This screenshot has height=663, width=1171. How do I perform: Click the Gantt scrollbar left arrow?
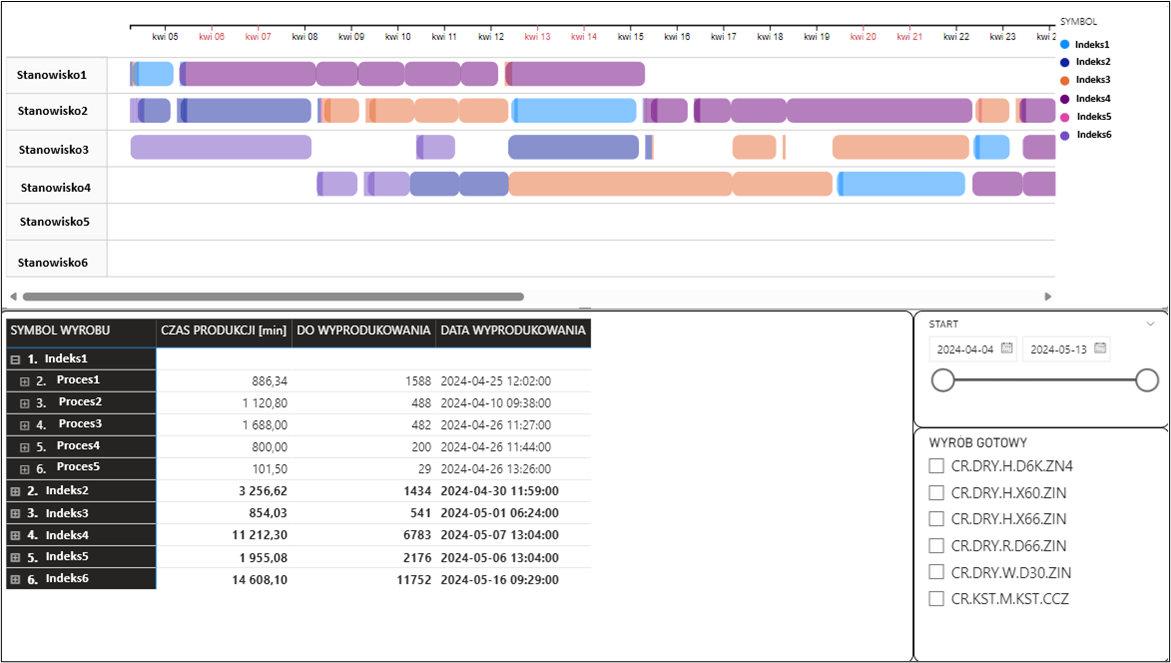[13, 297]
